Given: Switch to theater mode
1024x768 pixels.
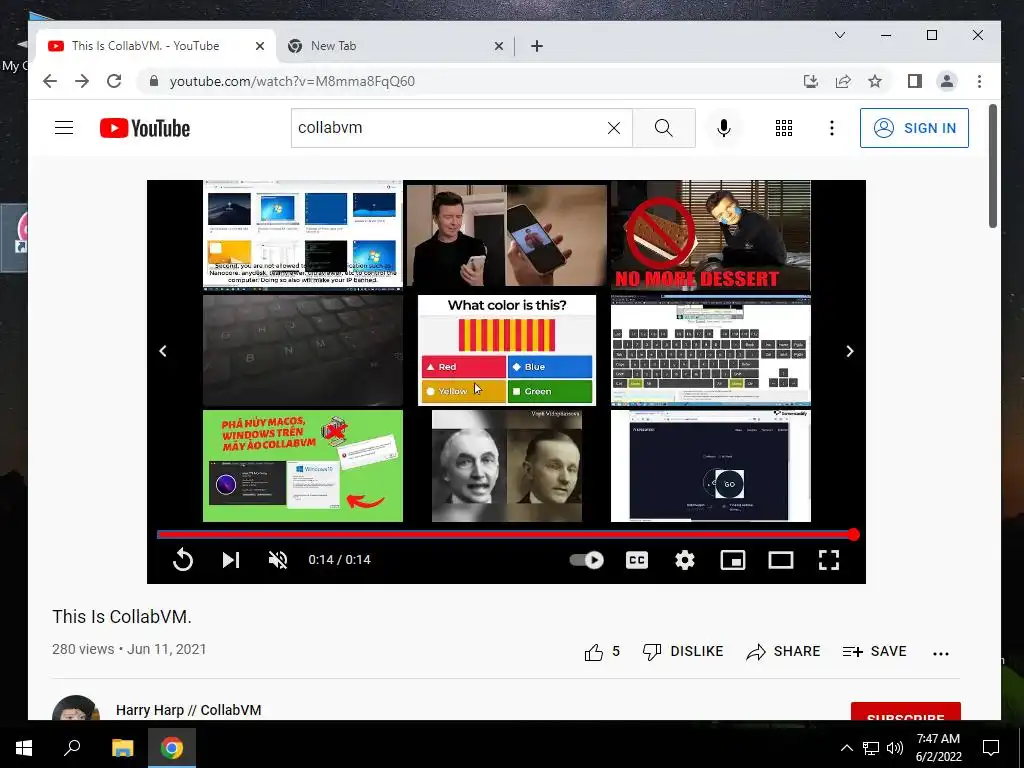Looking at the screenshot, I should (x=780, y=560).
